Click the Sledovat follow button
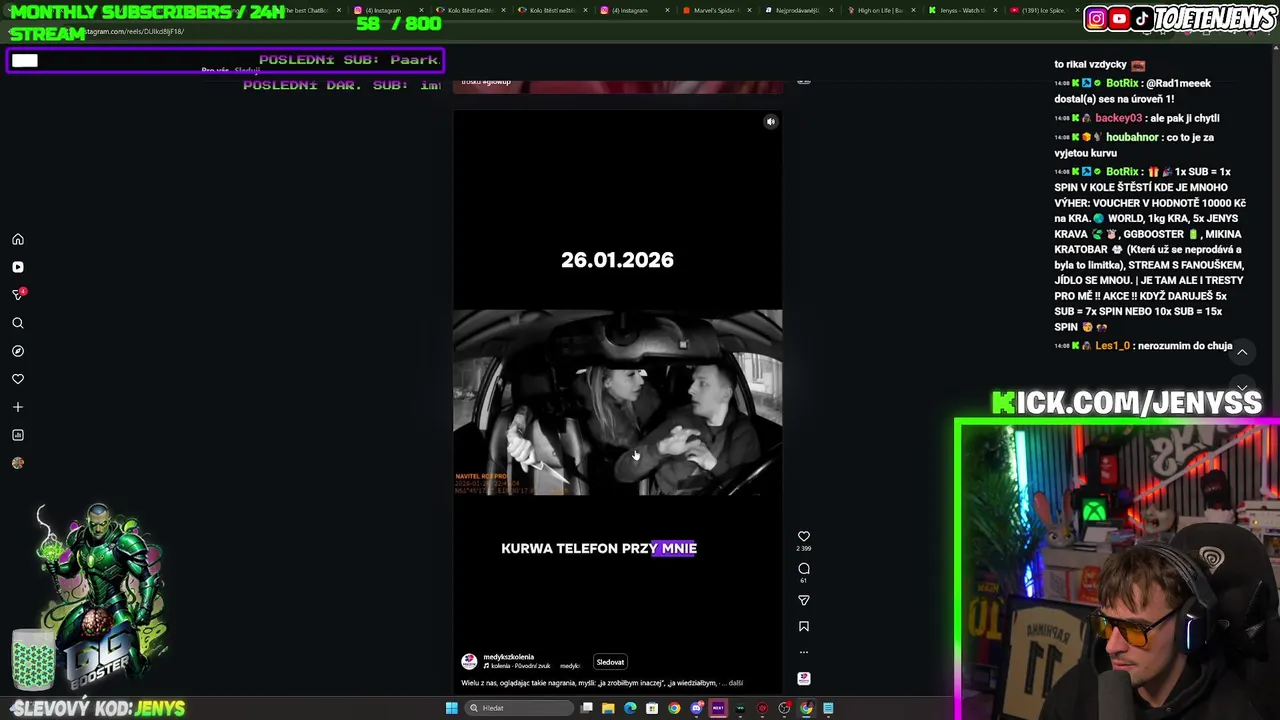This screenshot has height=720, width=1280. (x=610, y=662)
